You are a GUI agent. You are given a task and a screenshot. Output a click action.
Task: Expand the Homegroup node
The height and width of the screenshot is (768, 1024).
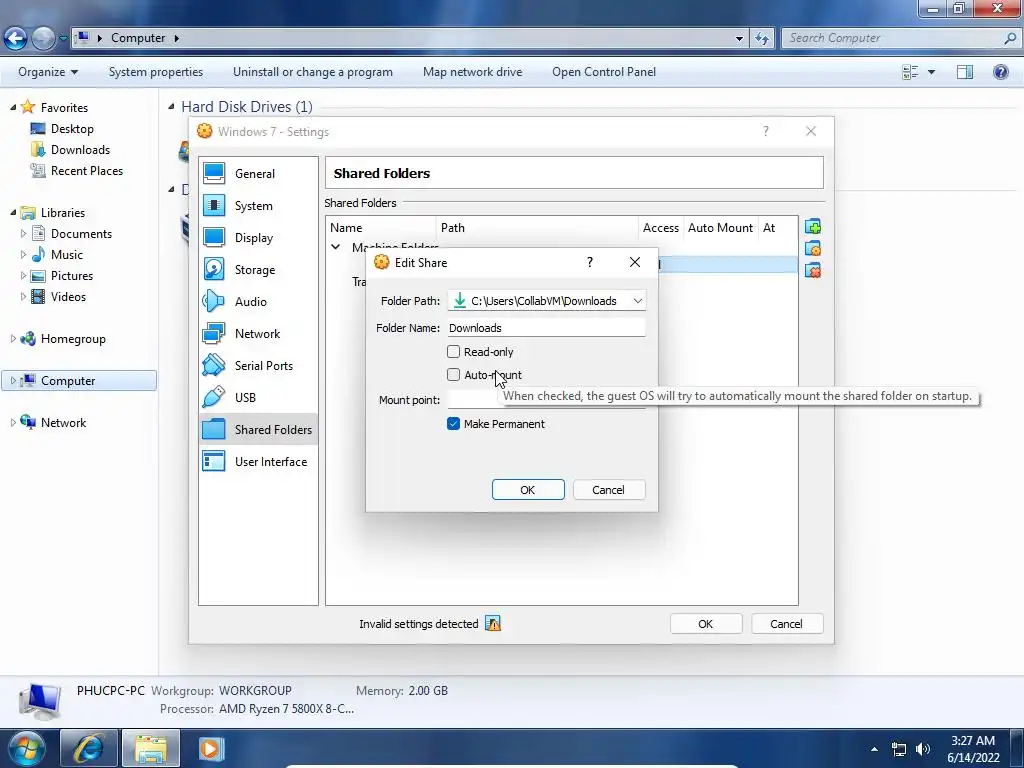pyautogui.click(x=13, y=338)
